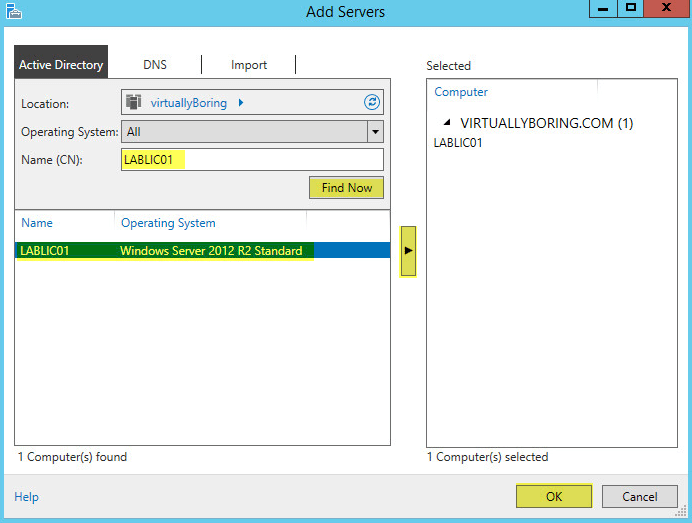
Task: Cancel the Add Servers dialog
Action: [x=639, y=497]
